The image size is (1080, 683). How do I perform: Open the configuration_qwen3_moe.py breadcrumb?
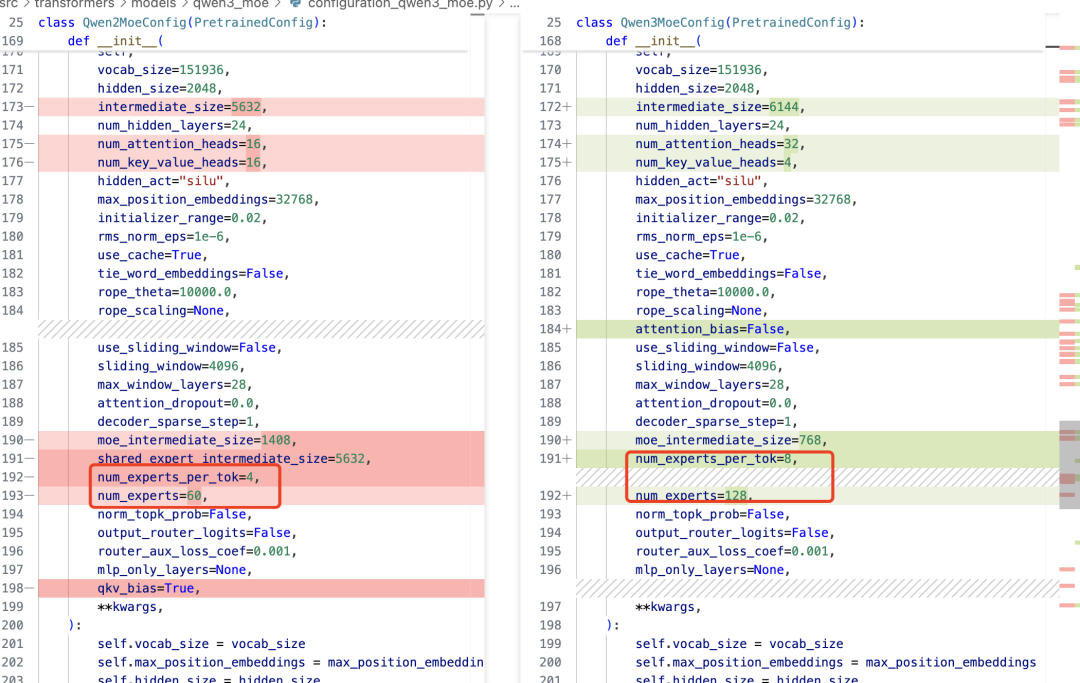click(x=400, y=4)
